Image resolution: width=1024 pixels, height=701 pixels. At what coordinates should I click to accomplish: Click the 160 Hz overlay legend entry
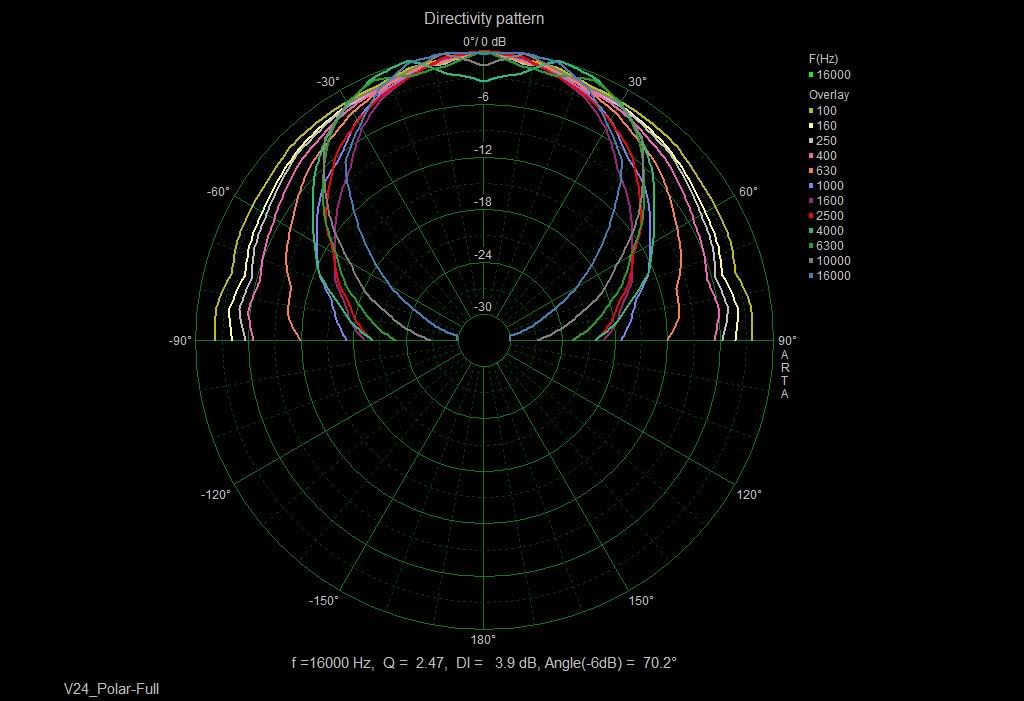[826, 126]
